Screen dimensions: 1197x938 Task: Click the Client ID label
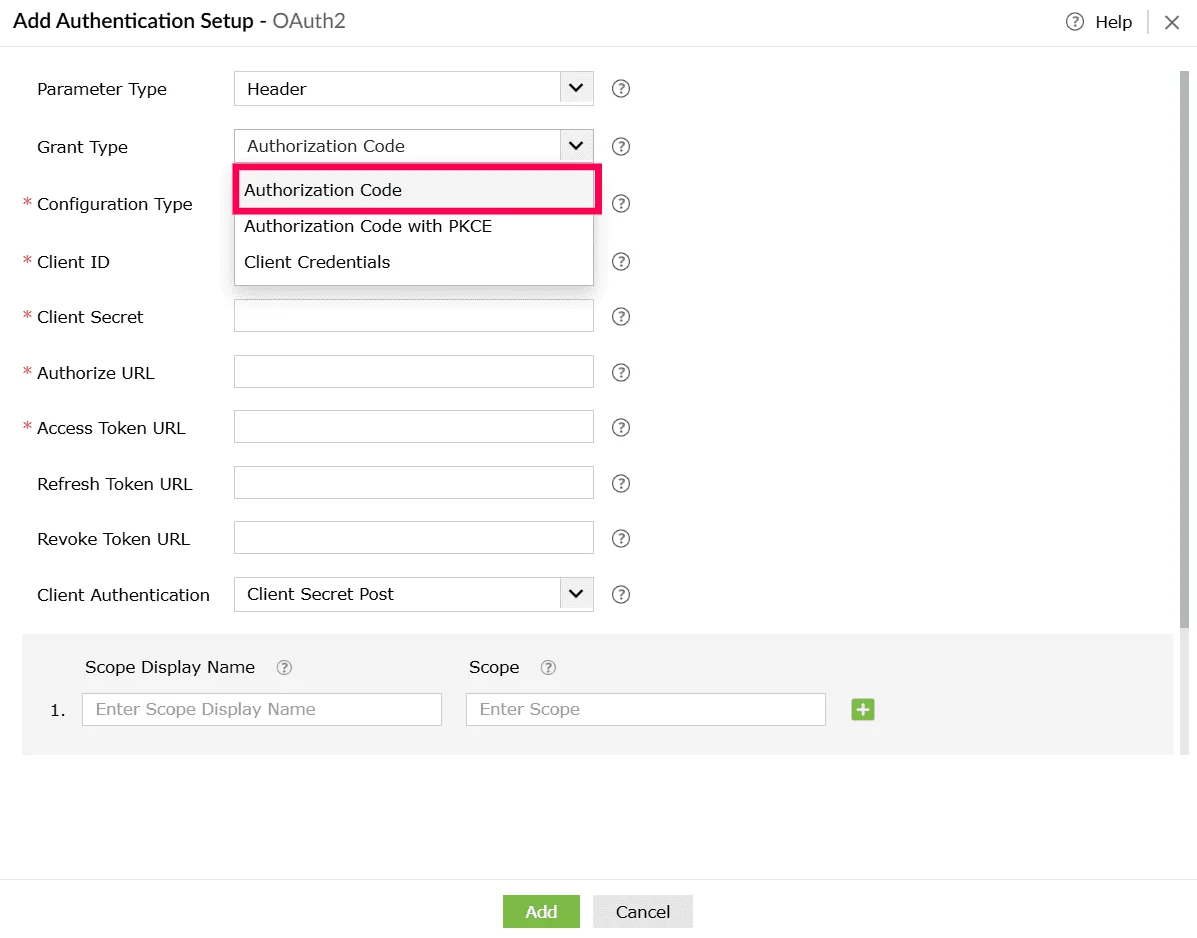(73, 263)
